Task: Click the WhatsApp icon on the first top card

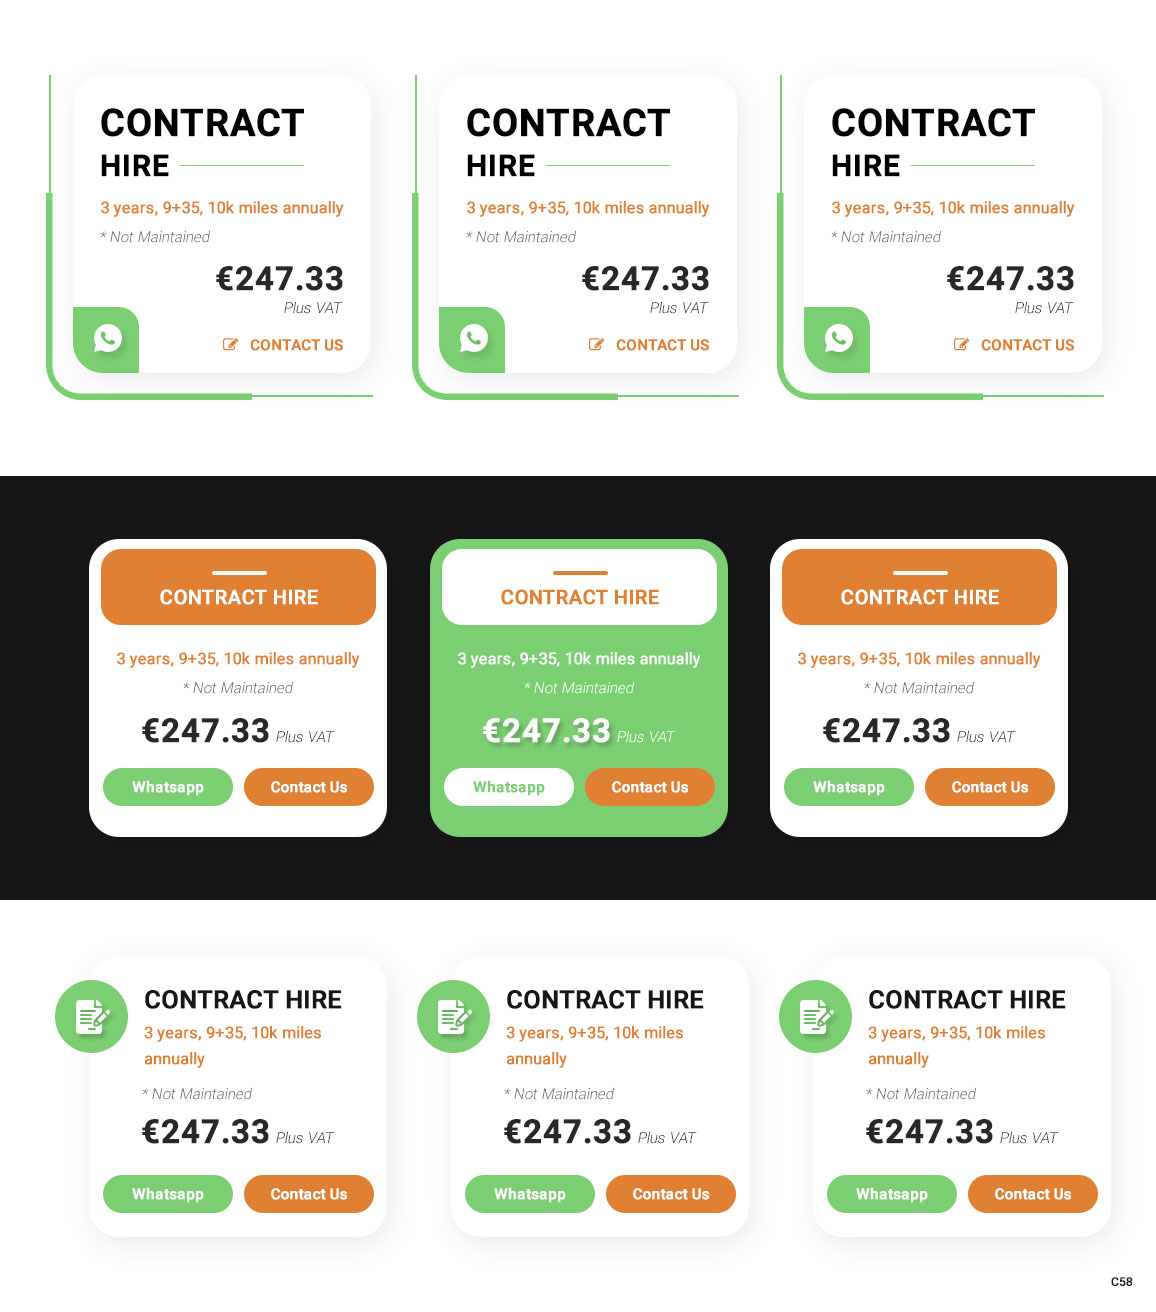Action: click(x=105, y=339)
